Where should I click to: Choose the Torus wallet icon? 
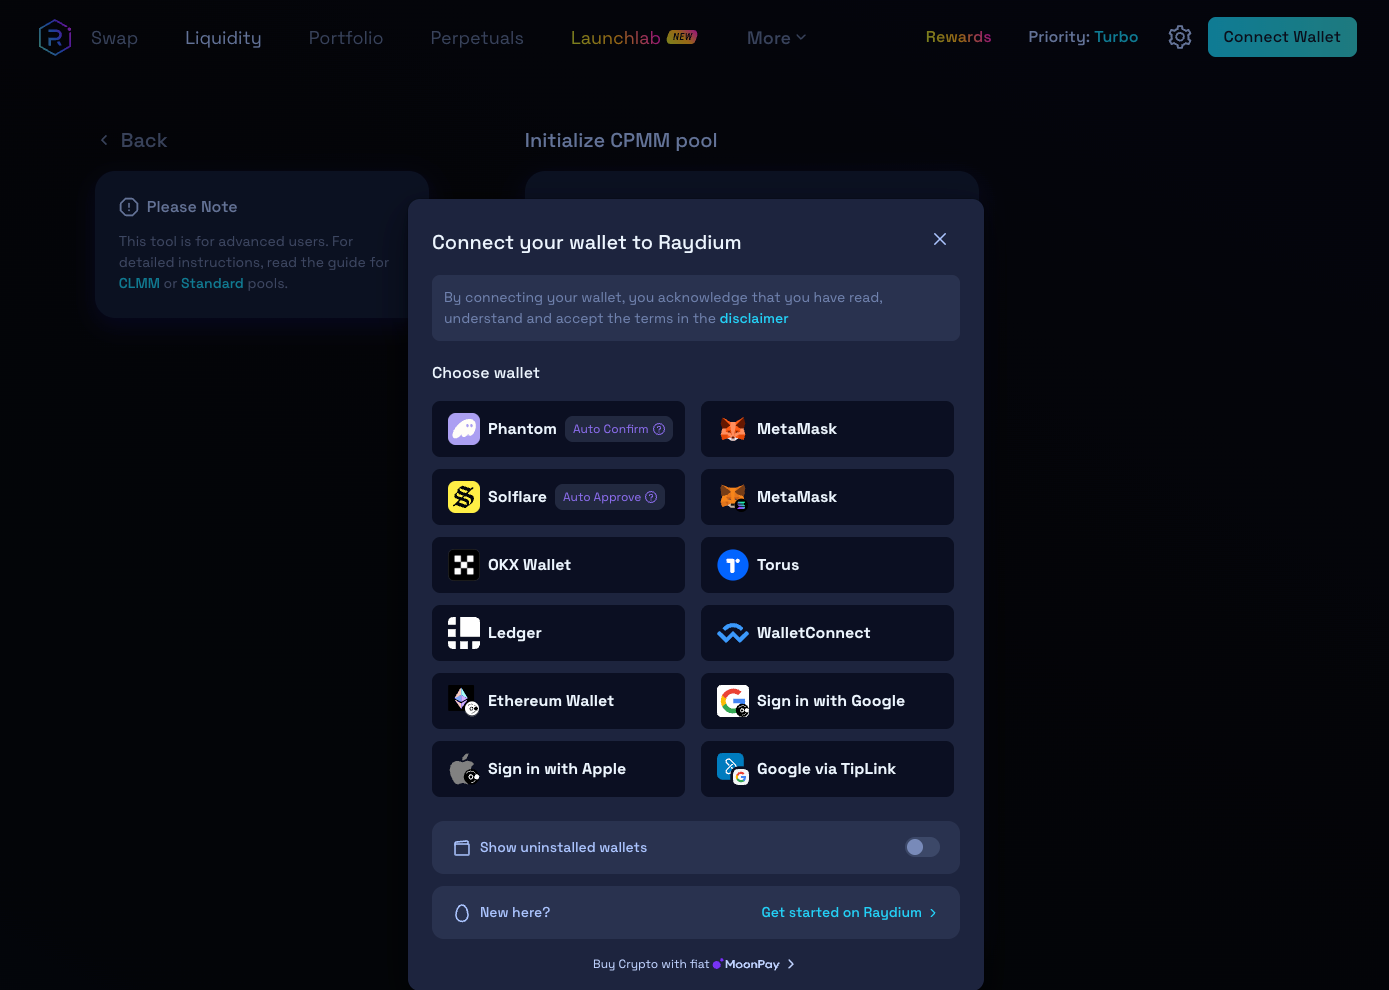733,565
